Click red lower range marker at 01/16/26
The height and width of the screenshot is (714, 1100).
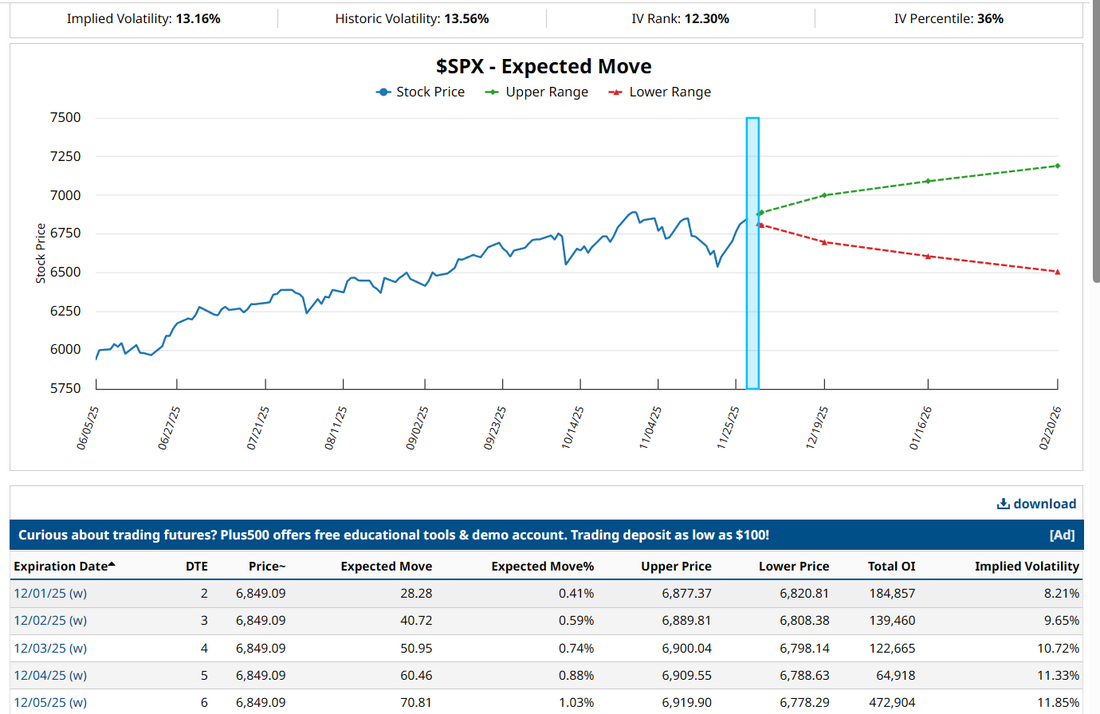928,257
